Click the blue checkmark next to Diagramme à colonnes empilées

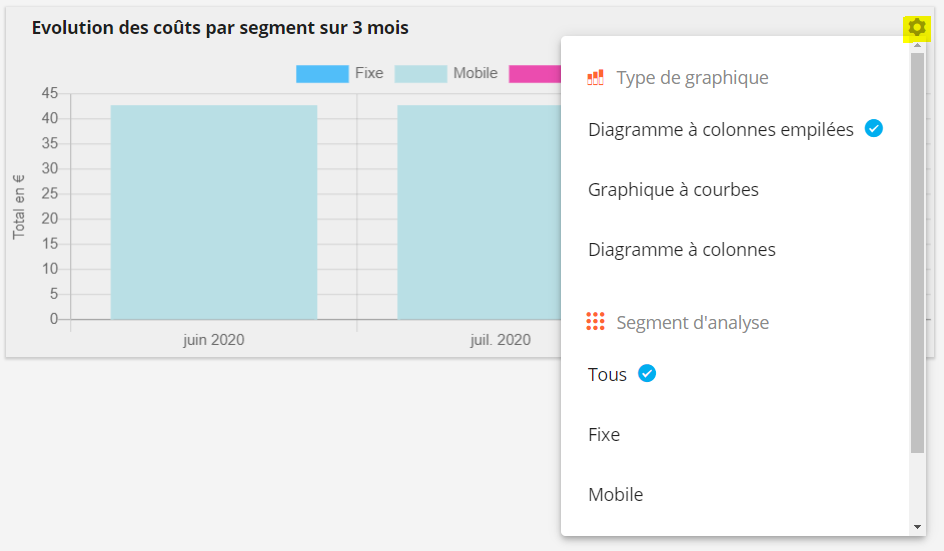click(874, 128)
